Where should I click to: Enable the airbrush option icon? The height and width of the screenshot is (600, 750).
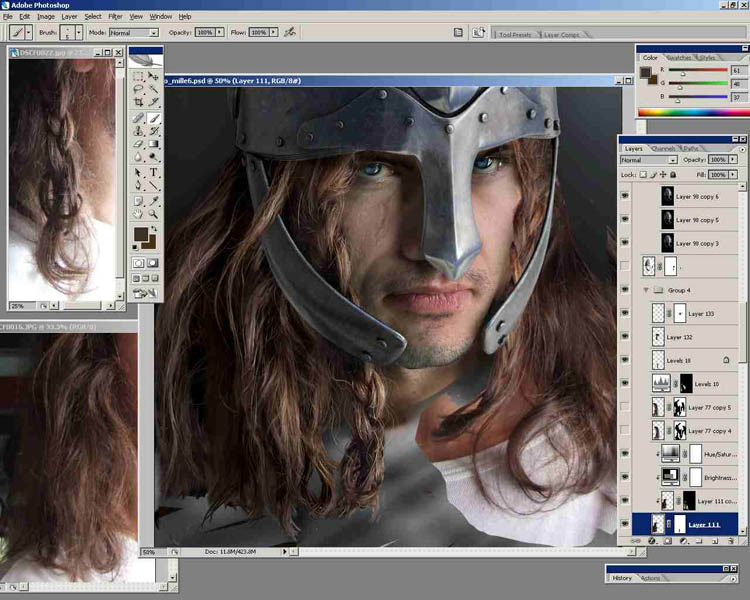pos(290,32)
